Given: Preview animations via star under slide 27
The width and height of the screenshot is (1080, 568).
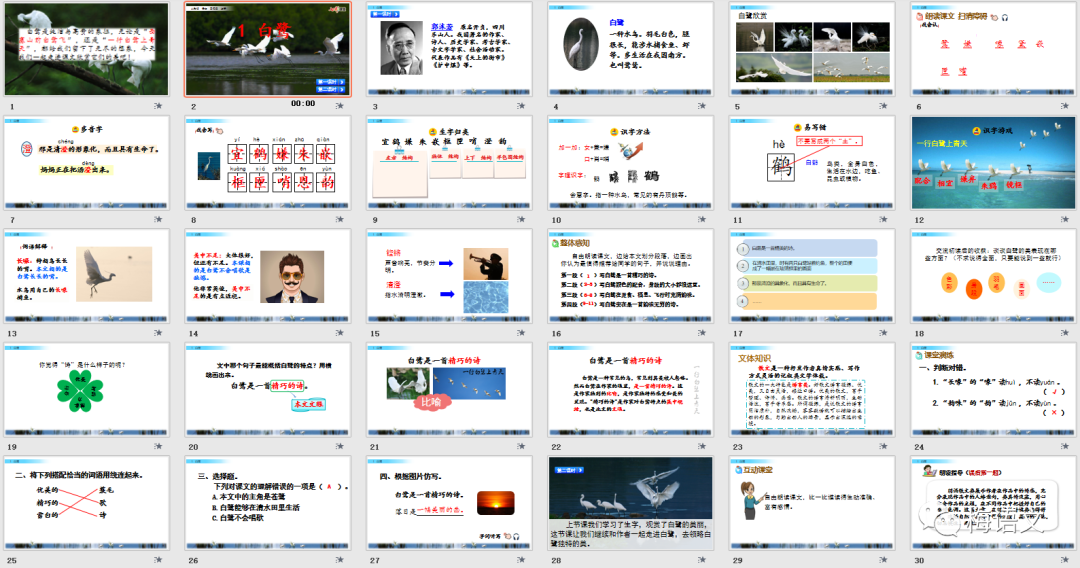Looking at the screenshot, I should click(x=521, y=559).
